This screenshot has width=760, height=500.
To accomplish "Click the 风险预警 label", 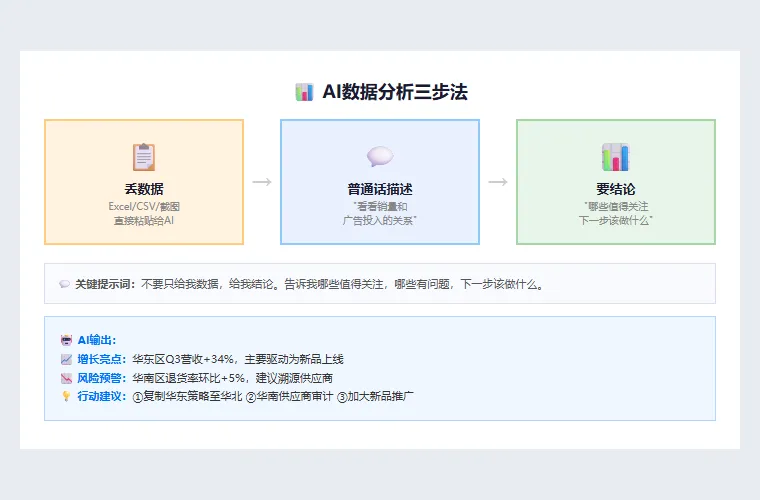I will (100, 378).
